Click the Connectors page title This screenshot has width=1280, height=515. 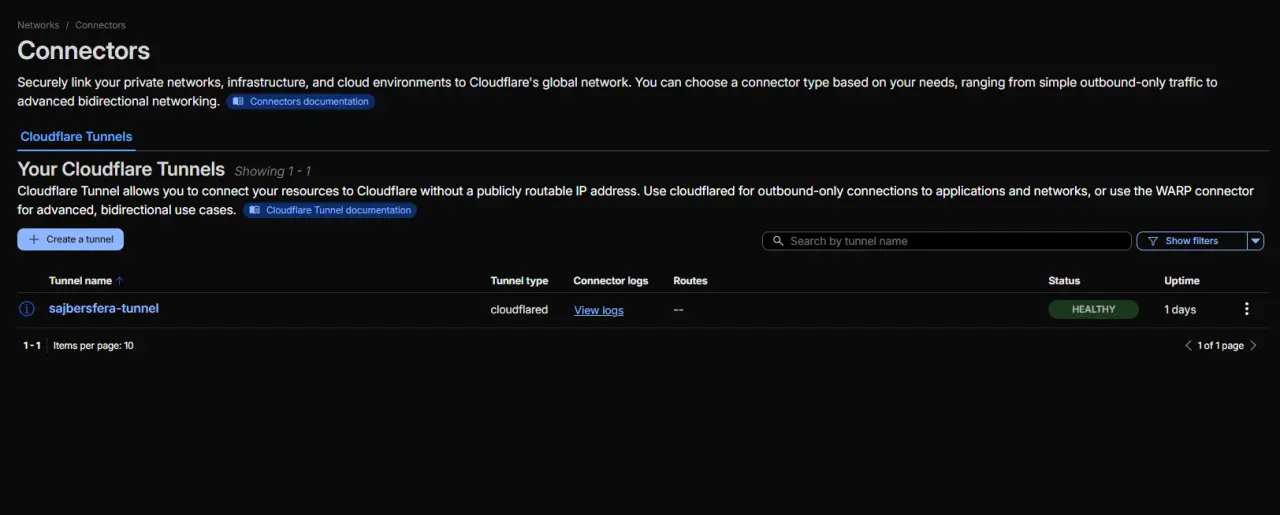(x=84, y=50)
